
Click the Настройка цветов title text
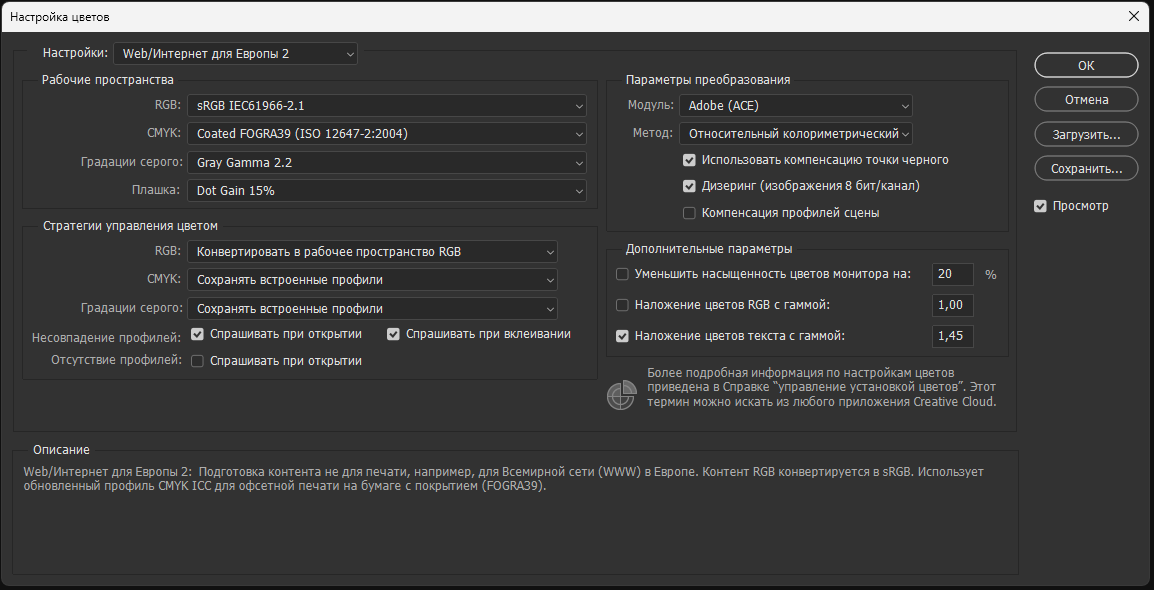click(60, 16)
